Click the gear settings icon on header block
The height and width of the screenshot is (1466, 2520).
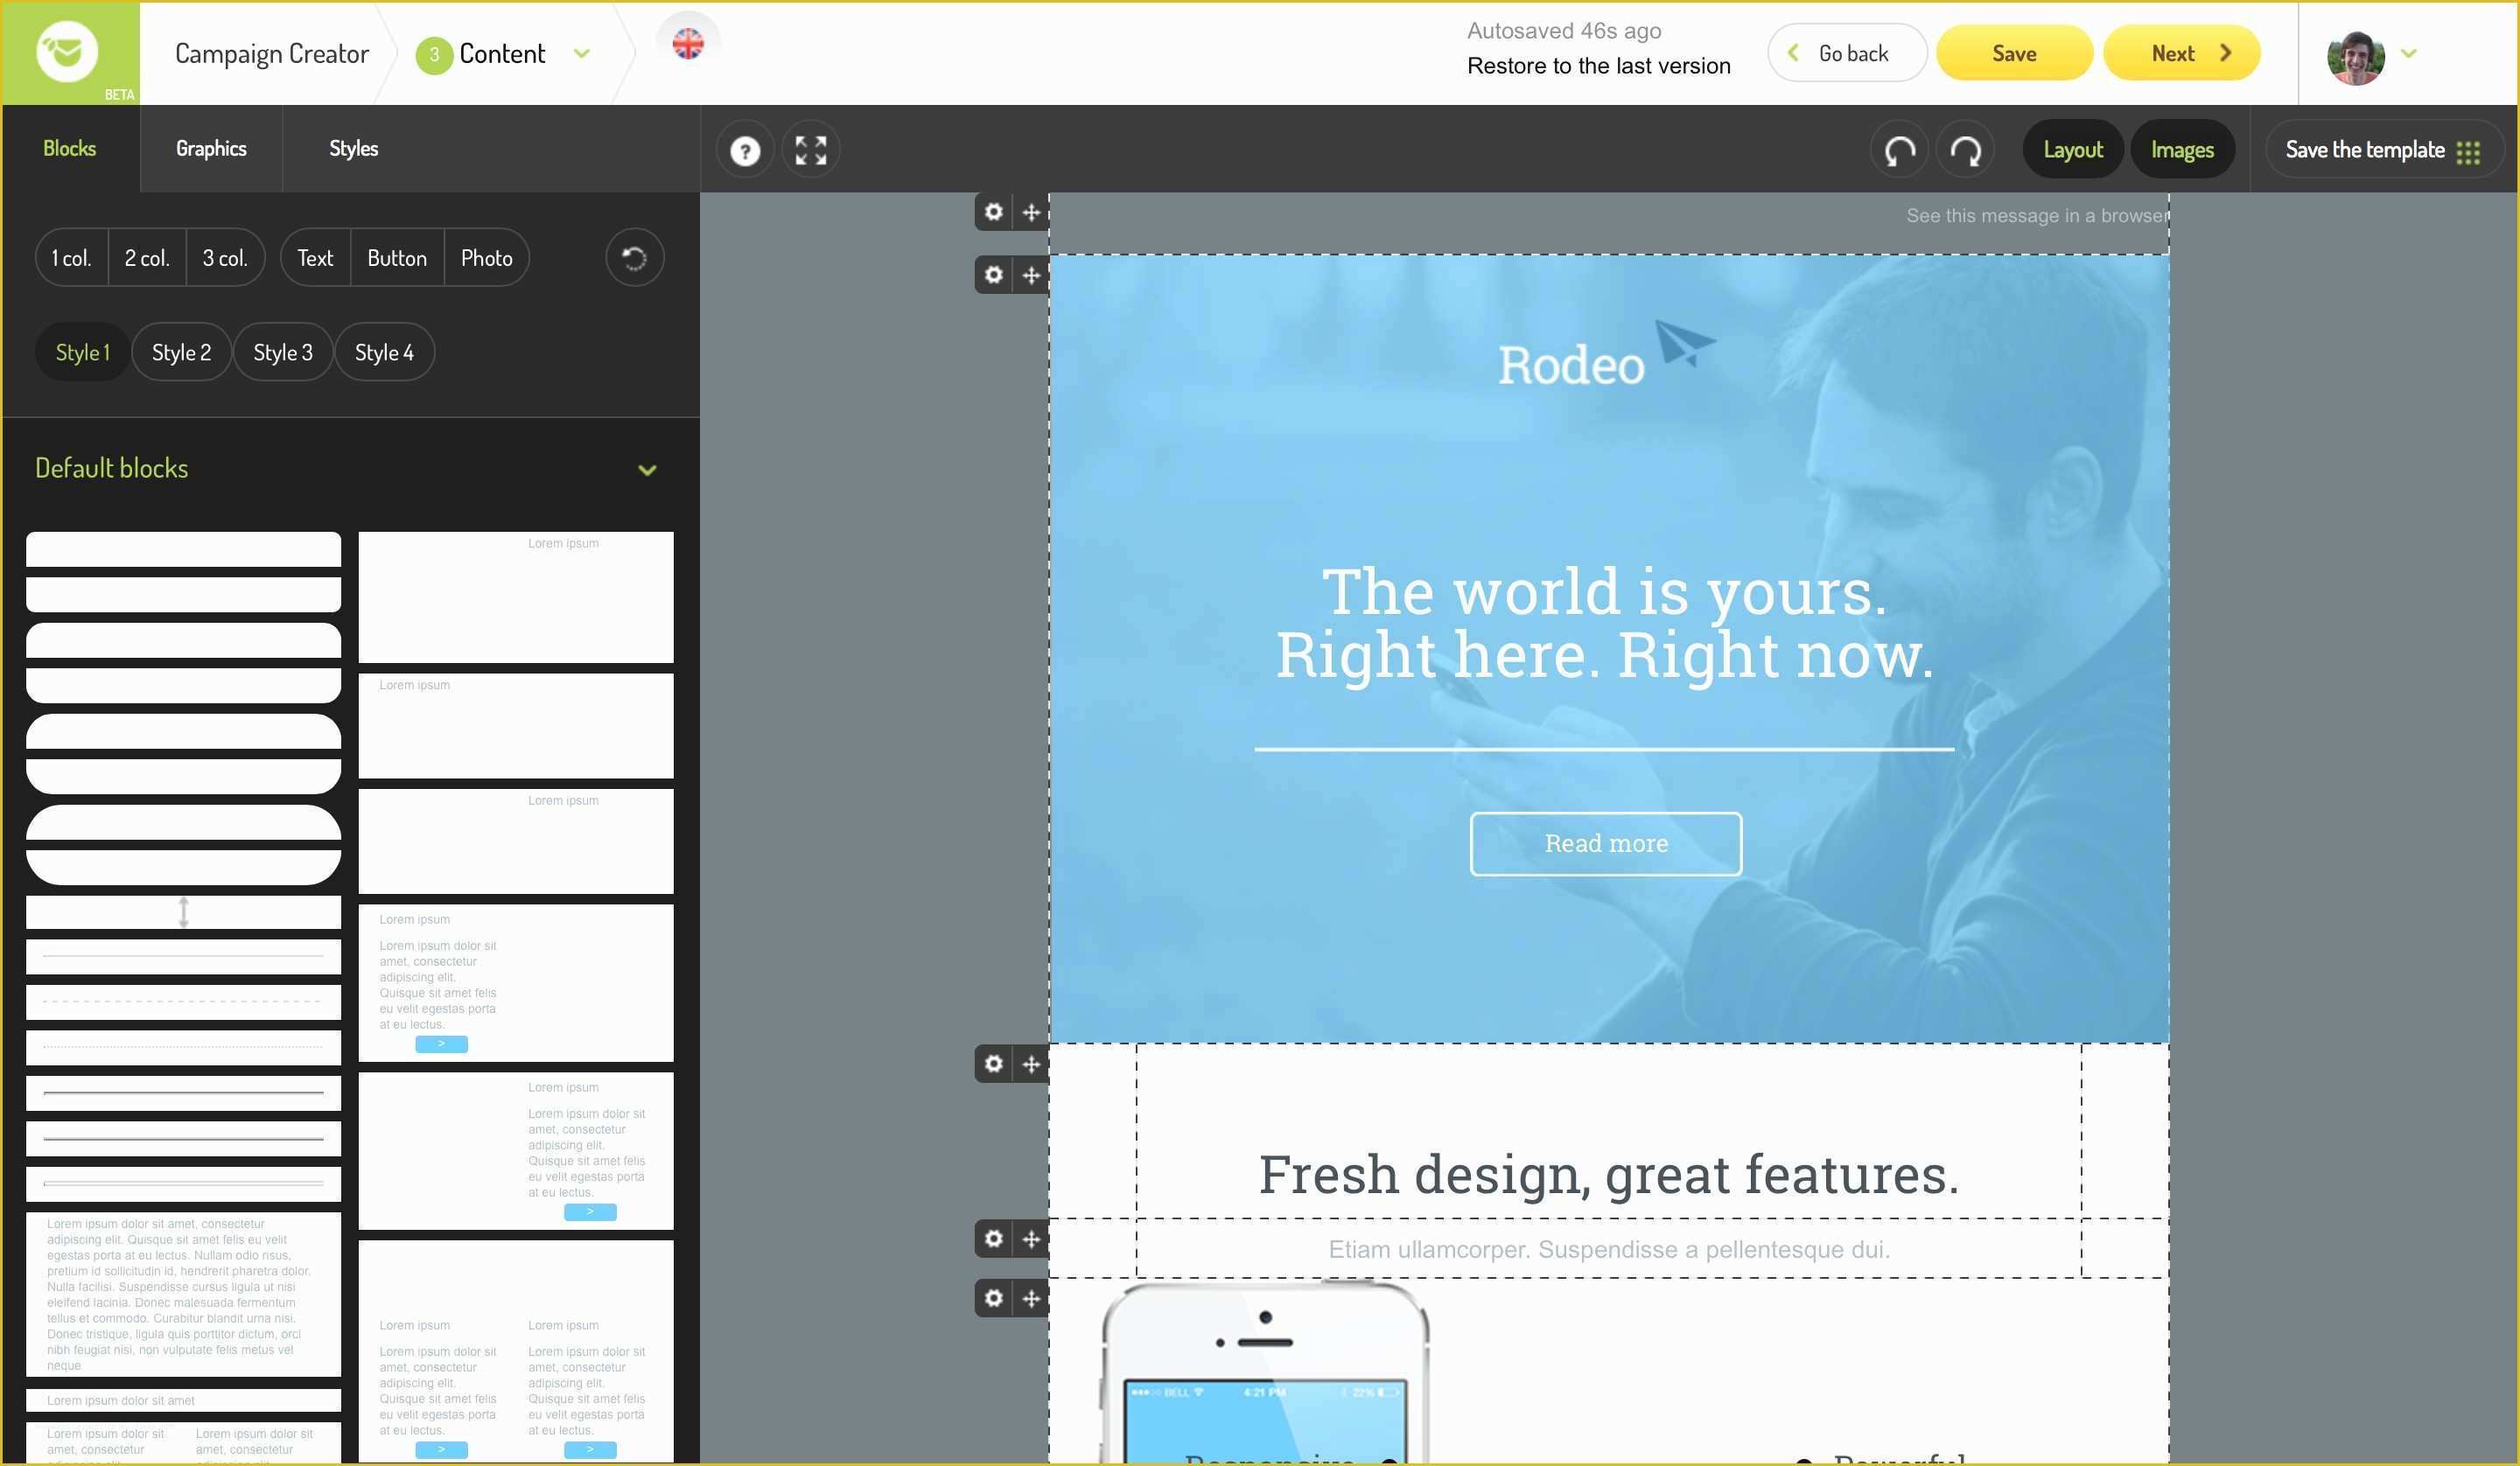(991, 276)
